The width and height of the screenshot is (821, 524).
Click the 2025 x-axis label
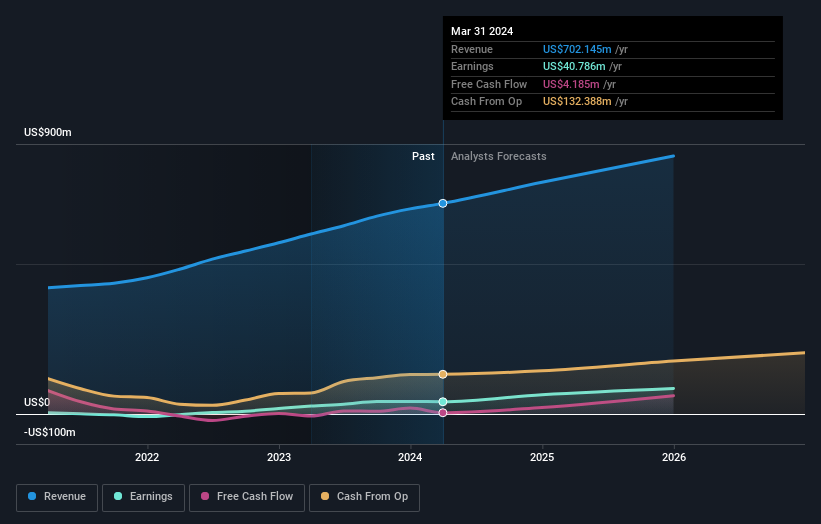[x=542, y=457]
